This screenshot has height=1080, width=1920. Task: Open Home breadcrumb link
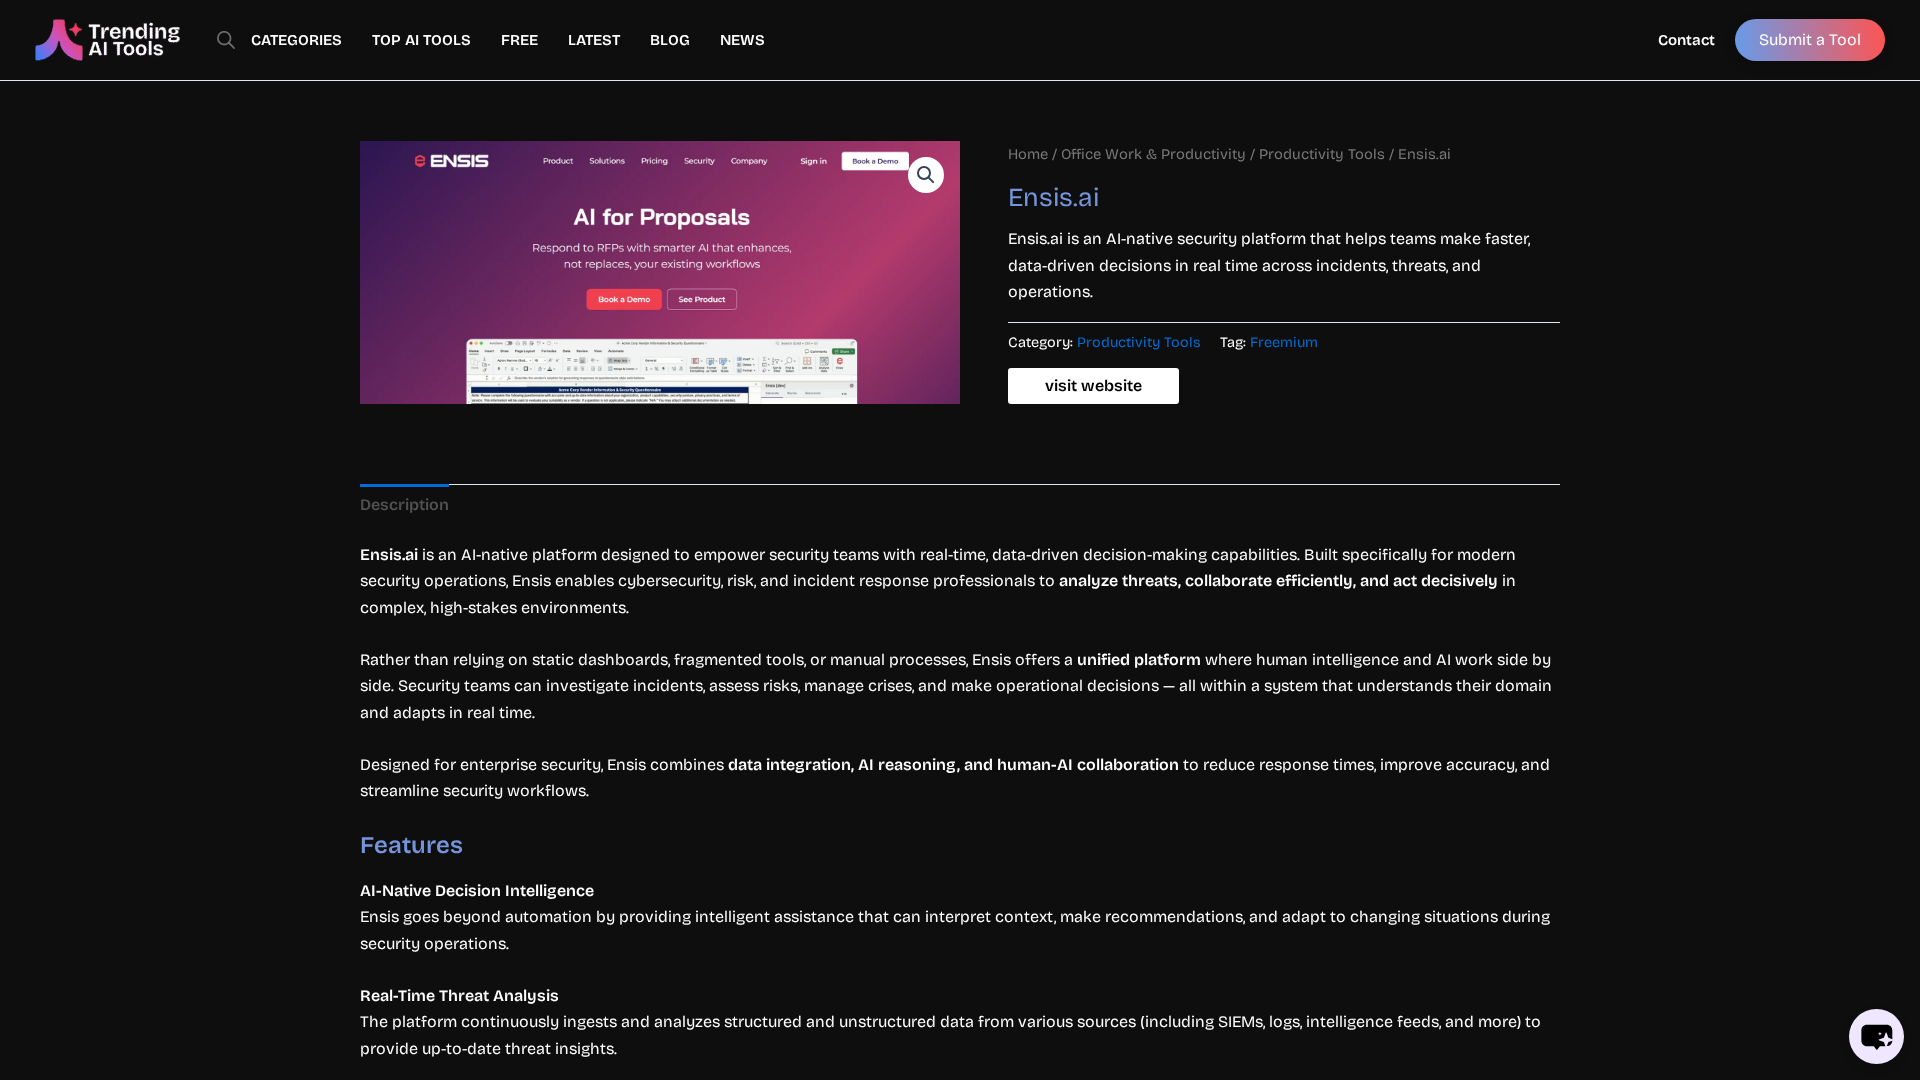(1027, 154)
